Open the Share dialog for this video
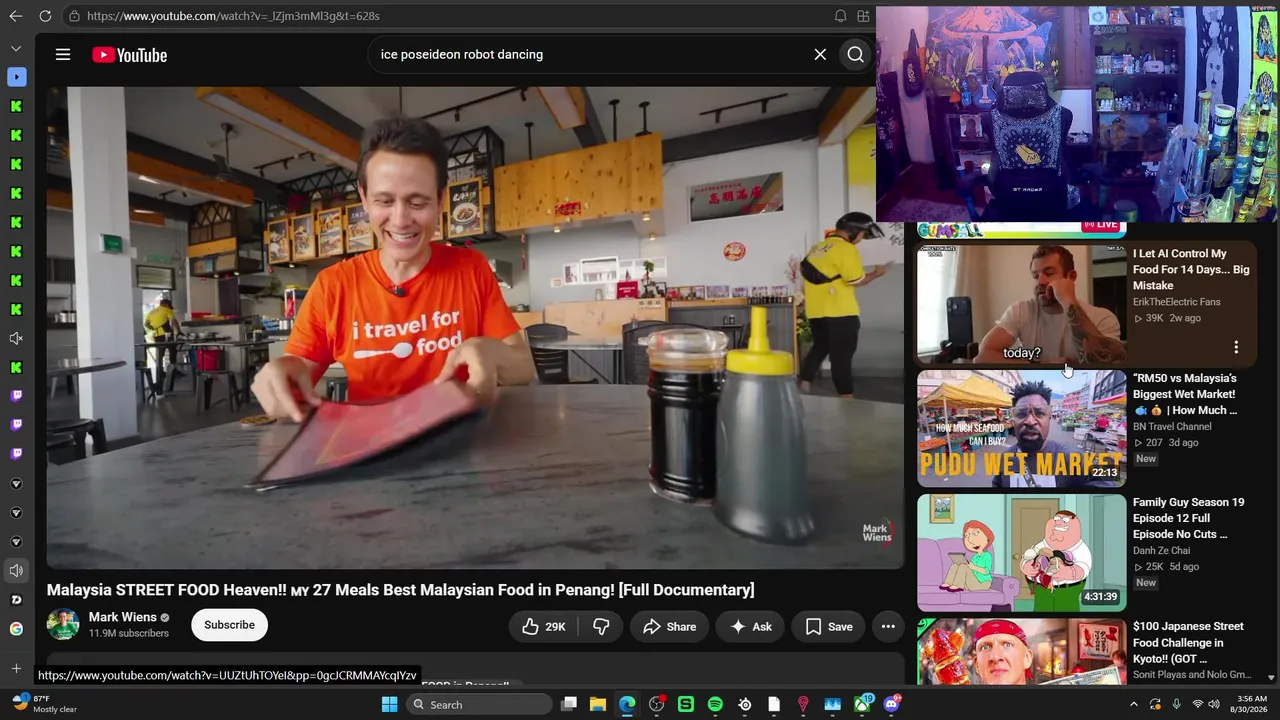The width and height of the screenshot is (1280, 720). click(669, 627)
